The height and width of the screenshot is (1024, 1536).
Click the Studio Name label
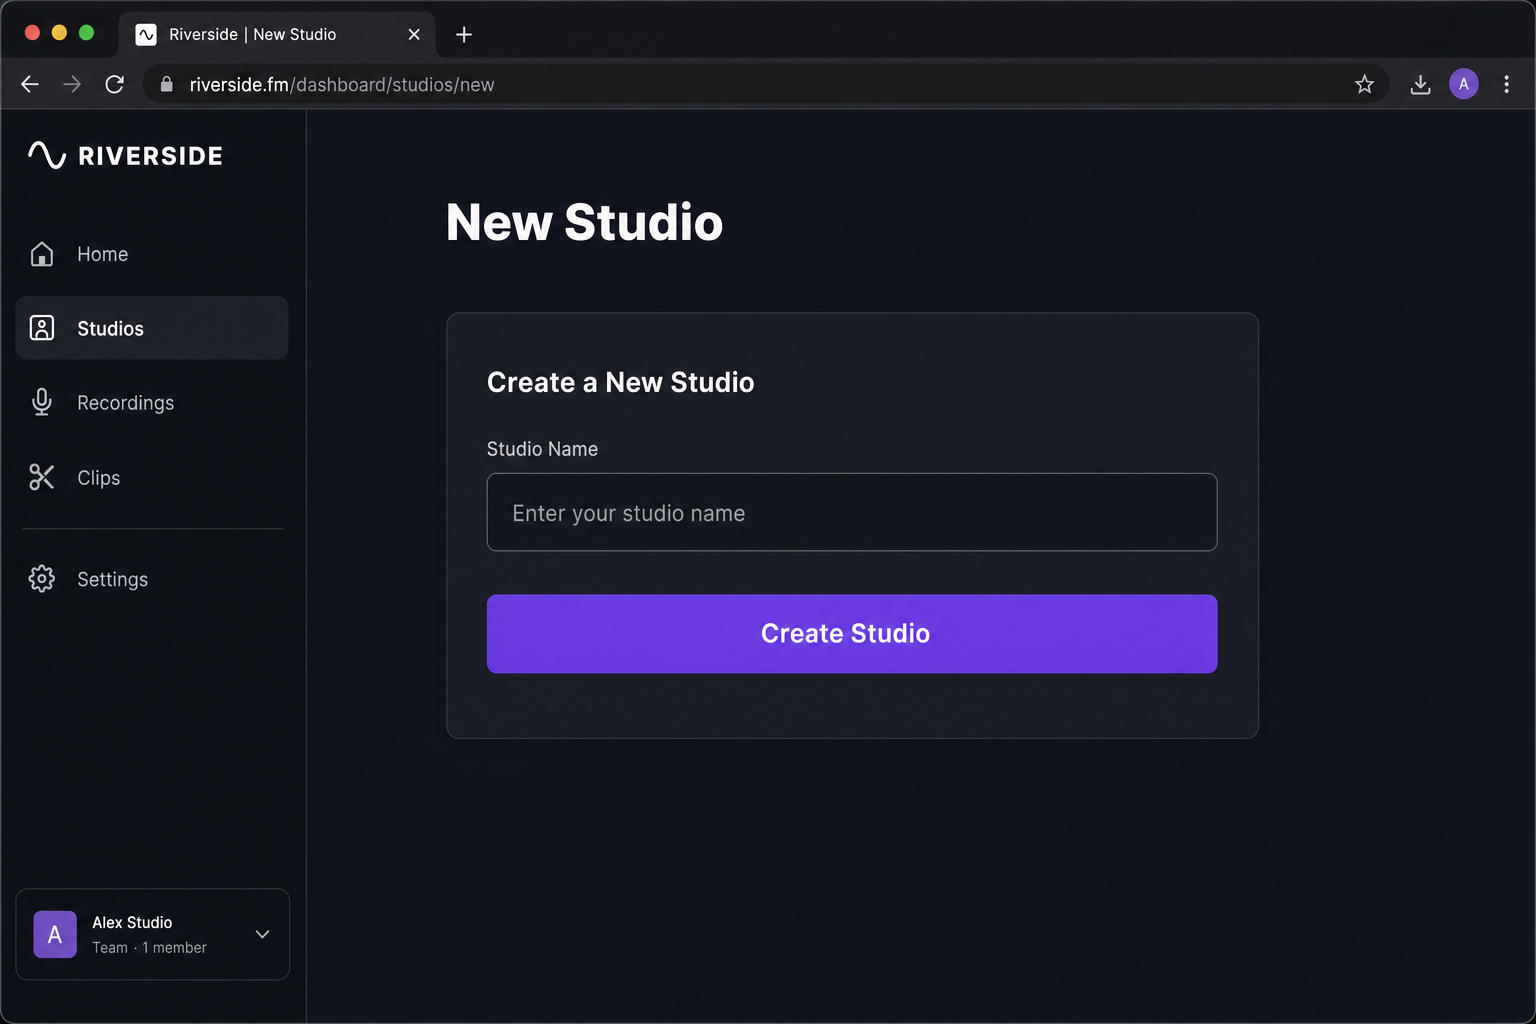542,449
